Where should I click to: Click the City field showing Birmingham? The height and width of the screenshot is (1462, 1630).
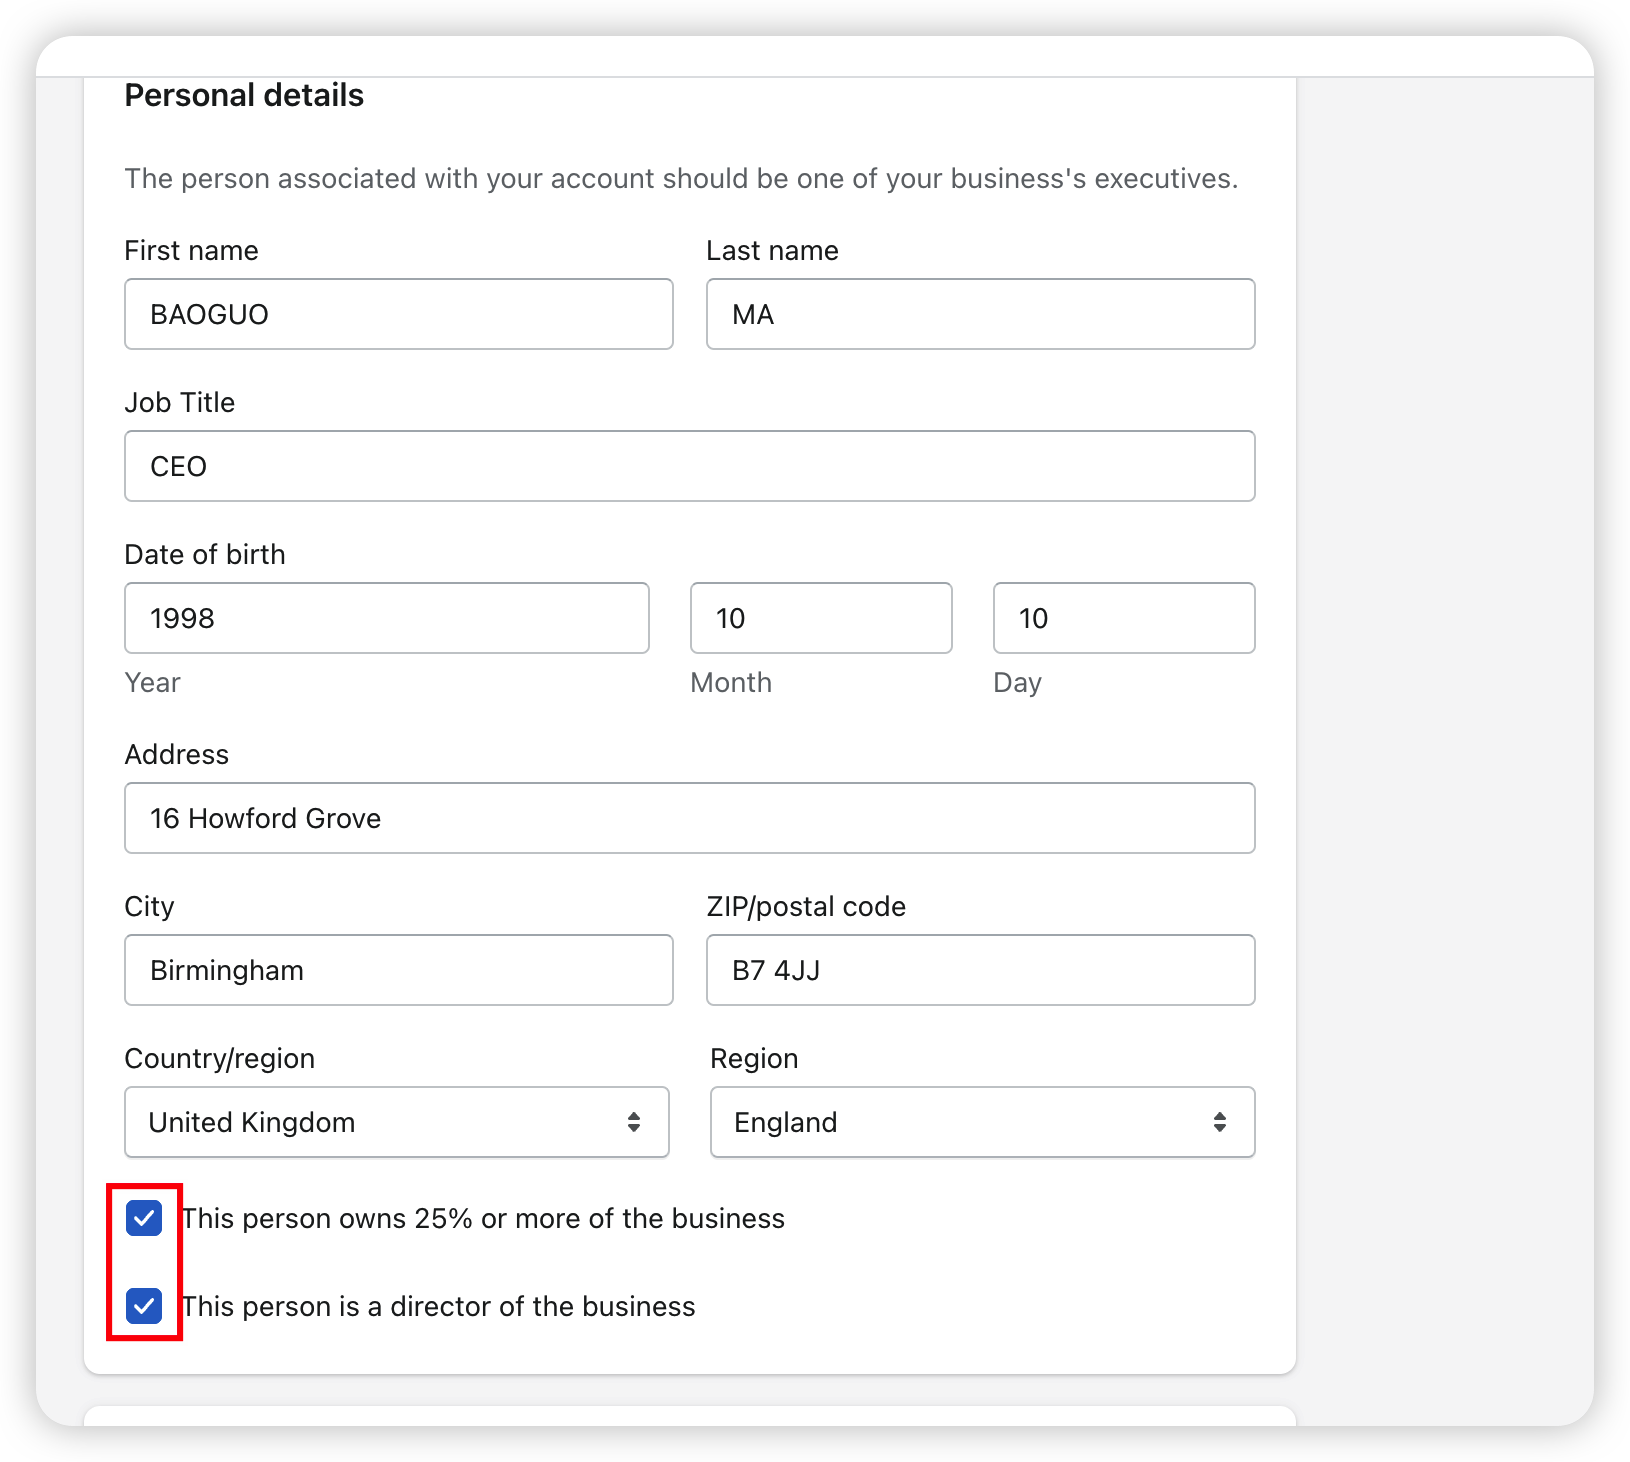pyautogui.click(x=398, y=970)
